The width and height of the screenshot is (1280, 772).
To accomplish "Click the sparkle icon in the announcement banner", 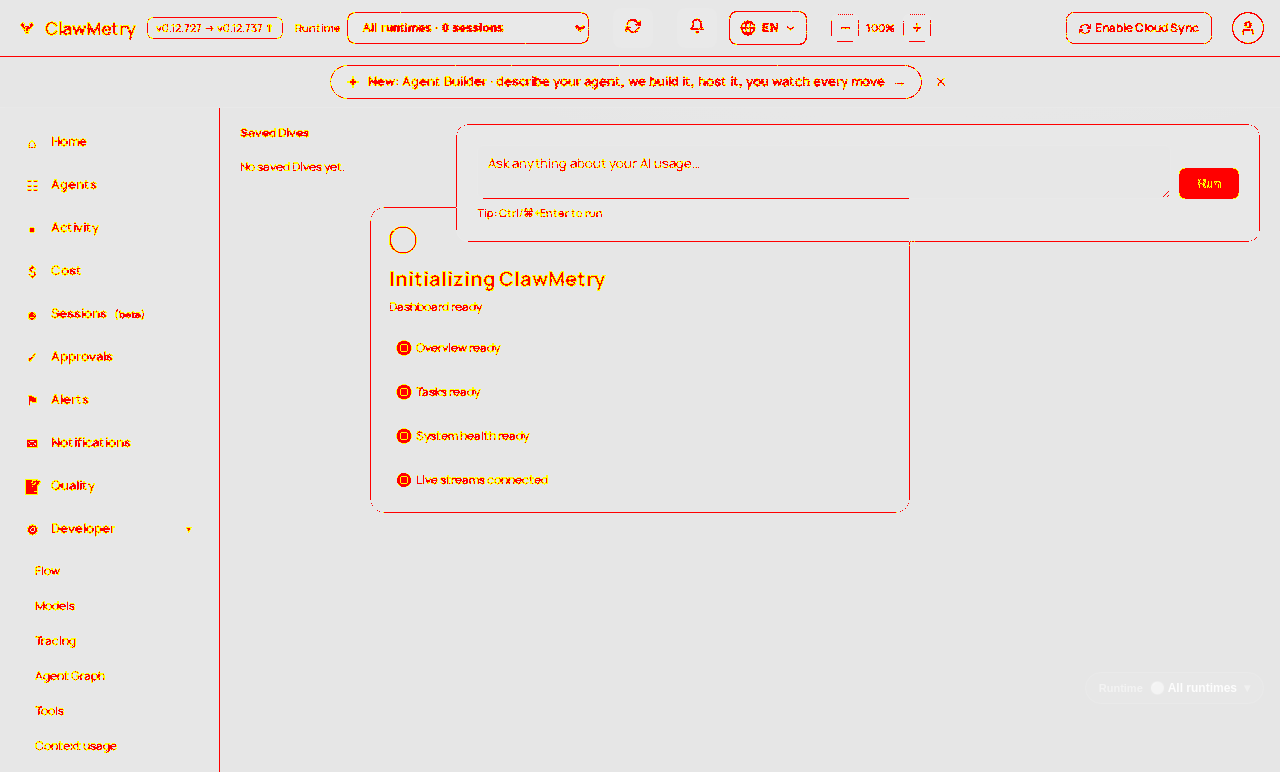I will pyautogui.click(x=353, y=82).
